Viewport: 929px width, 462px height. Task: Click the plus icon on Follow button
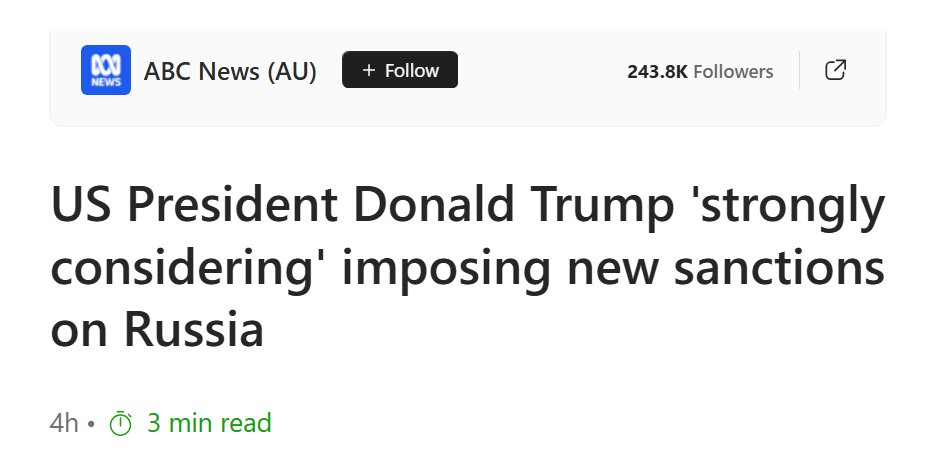[x=369, y=70]
